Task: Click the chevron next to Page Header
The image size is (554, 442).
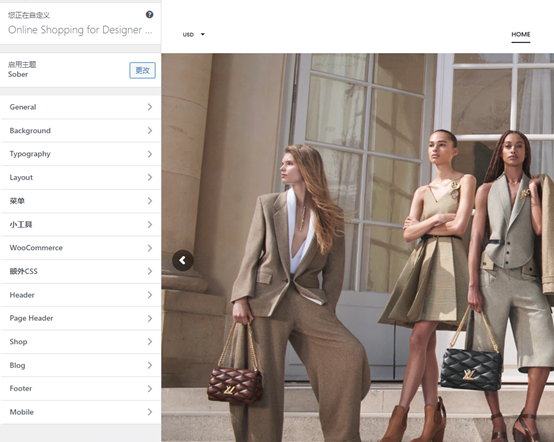Action: (x=150, y=318)
